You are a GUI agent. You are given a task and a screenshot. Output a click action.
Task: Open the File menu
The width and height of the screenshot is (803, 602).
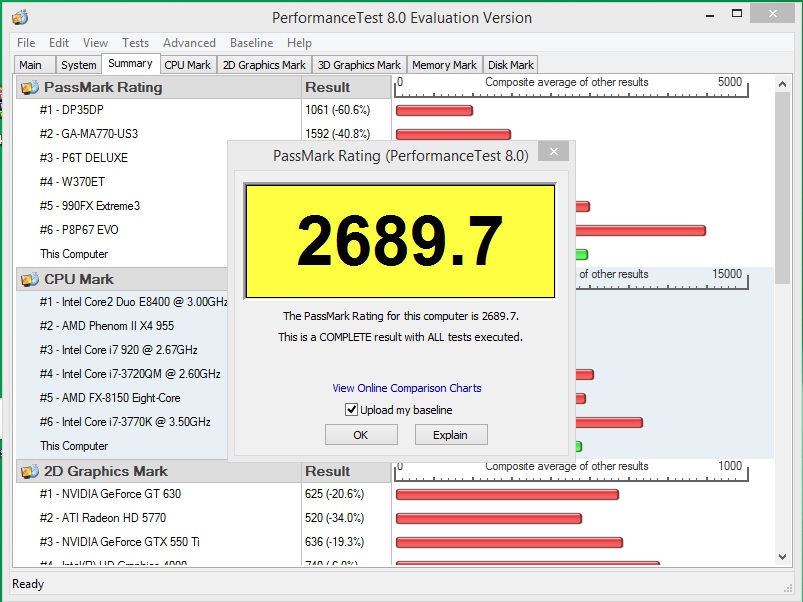pyautogui.click(x=26, y=43)
